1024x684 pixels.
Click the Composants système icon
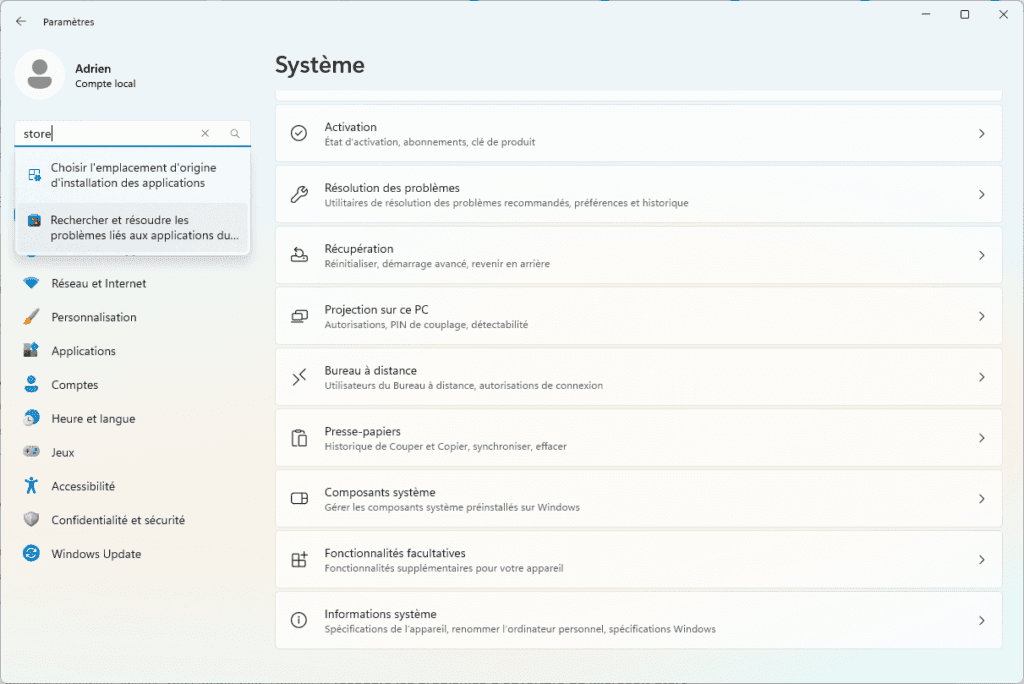coord(299,498)
